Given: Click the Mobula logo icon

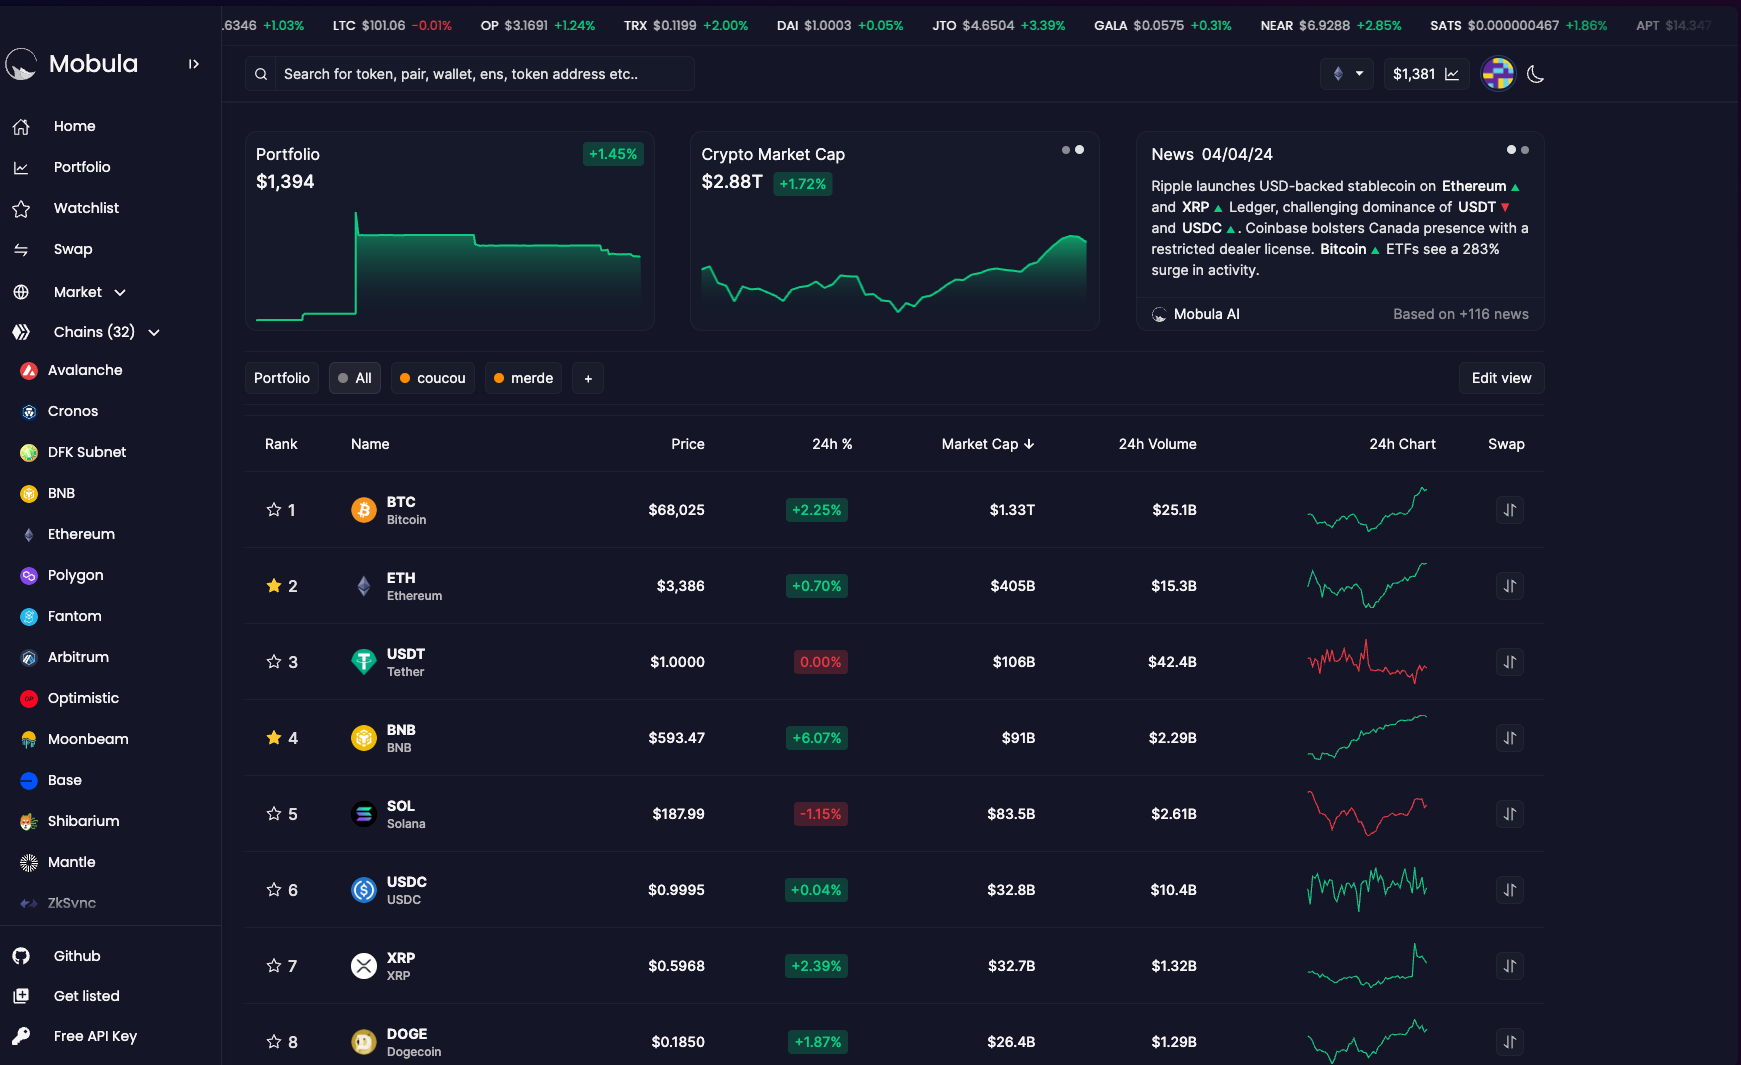Looking at the screenshot, I should point(21,64).
